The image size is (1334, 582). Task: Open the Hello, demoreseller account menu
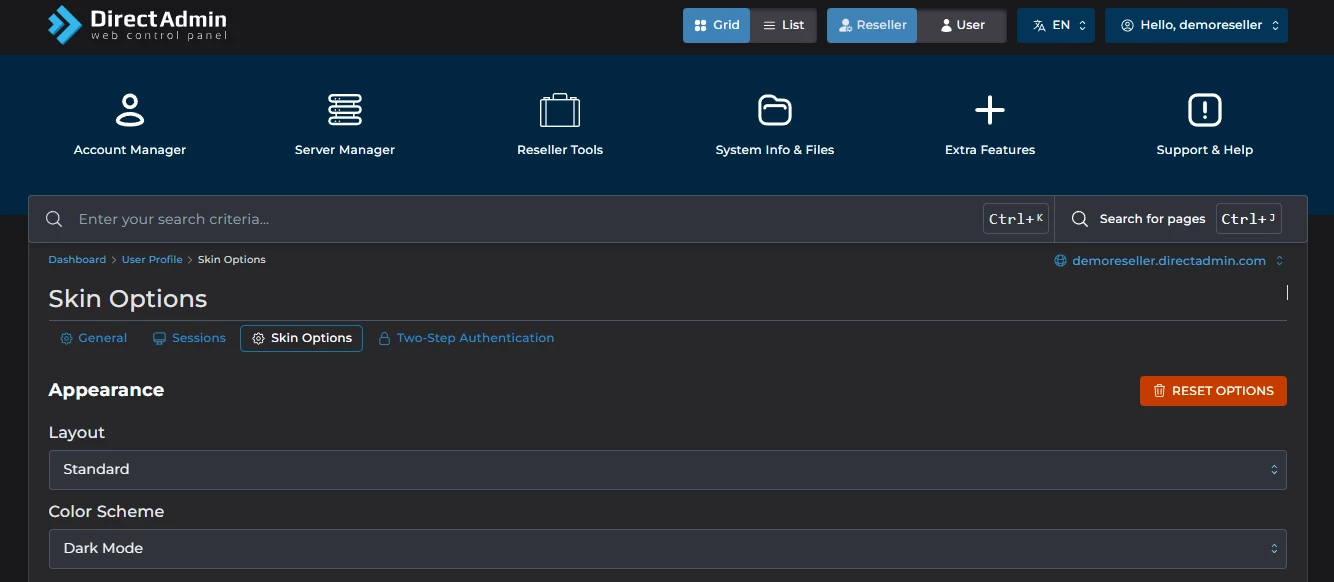[x=1196, y=25]
